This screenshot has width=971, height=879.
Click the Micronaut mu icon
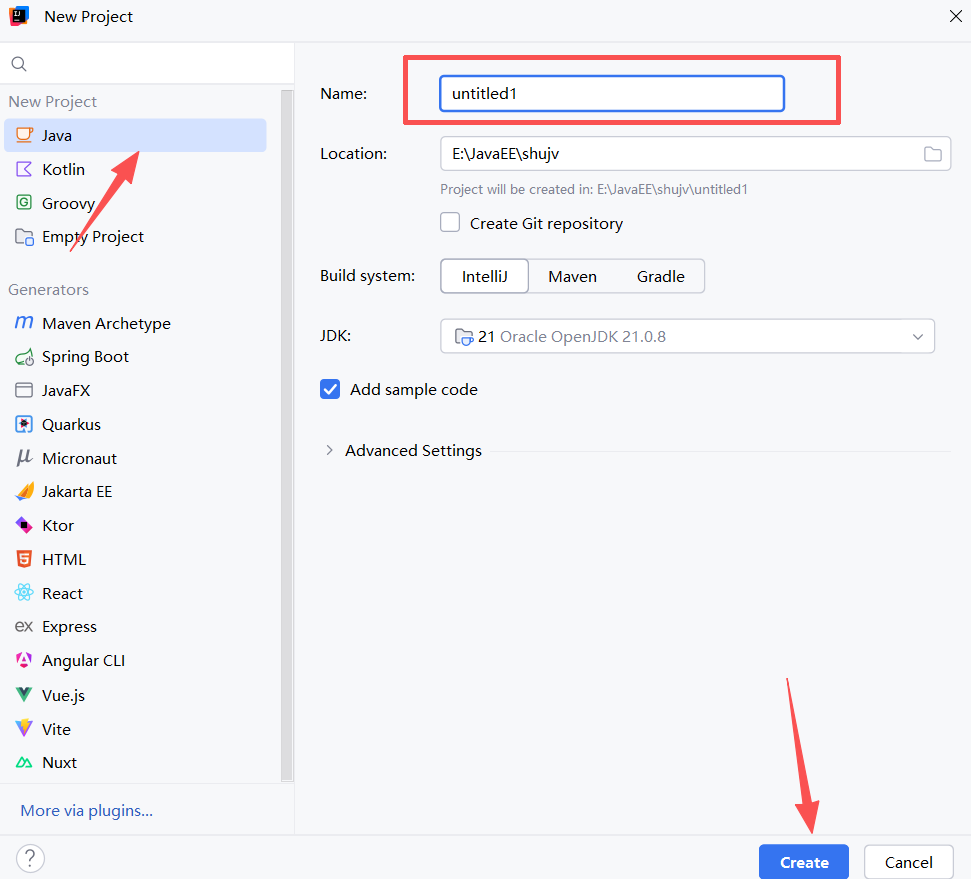pos(24,458)
